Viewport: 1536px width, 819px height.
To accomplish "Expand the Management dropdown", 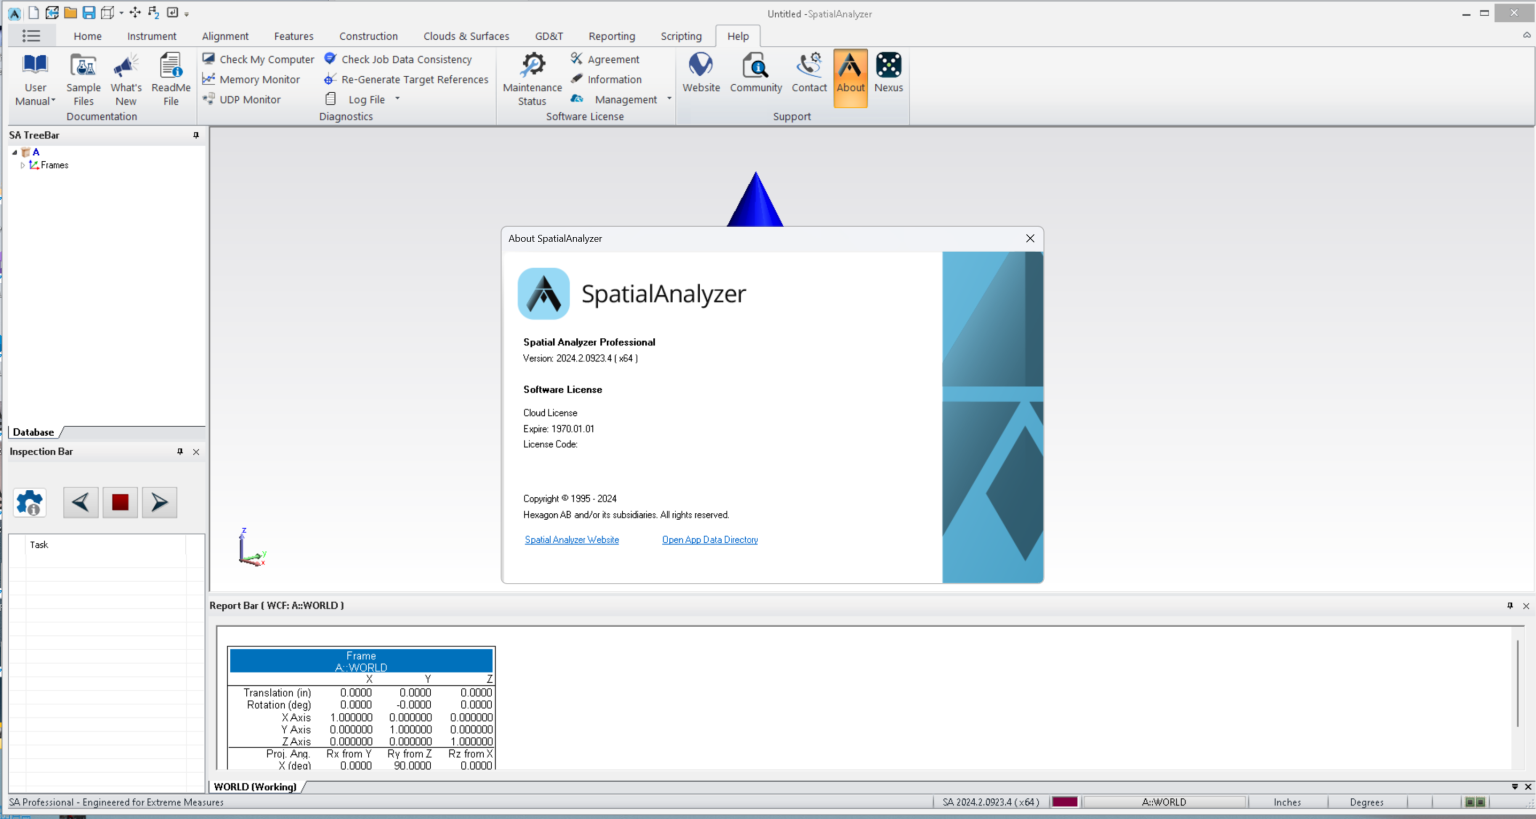I will click(669, 99).
